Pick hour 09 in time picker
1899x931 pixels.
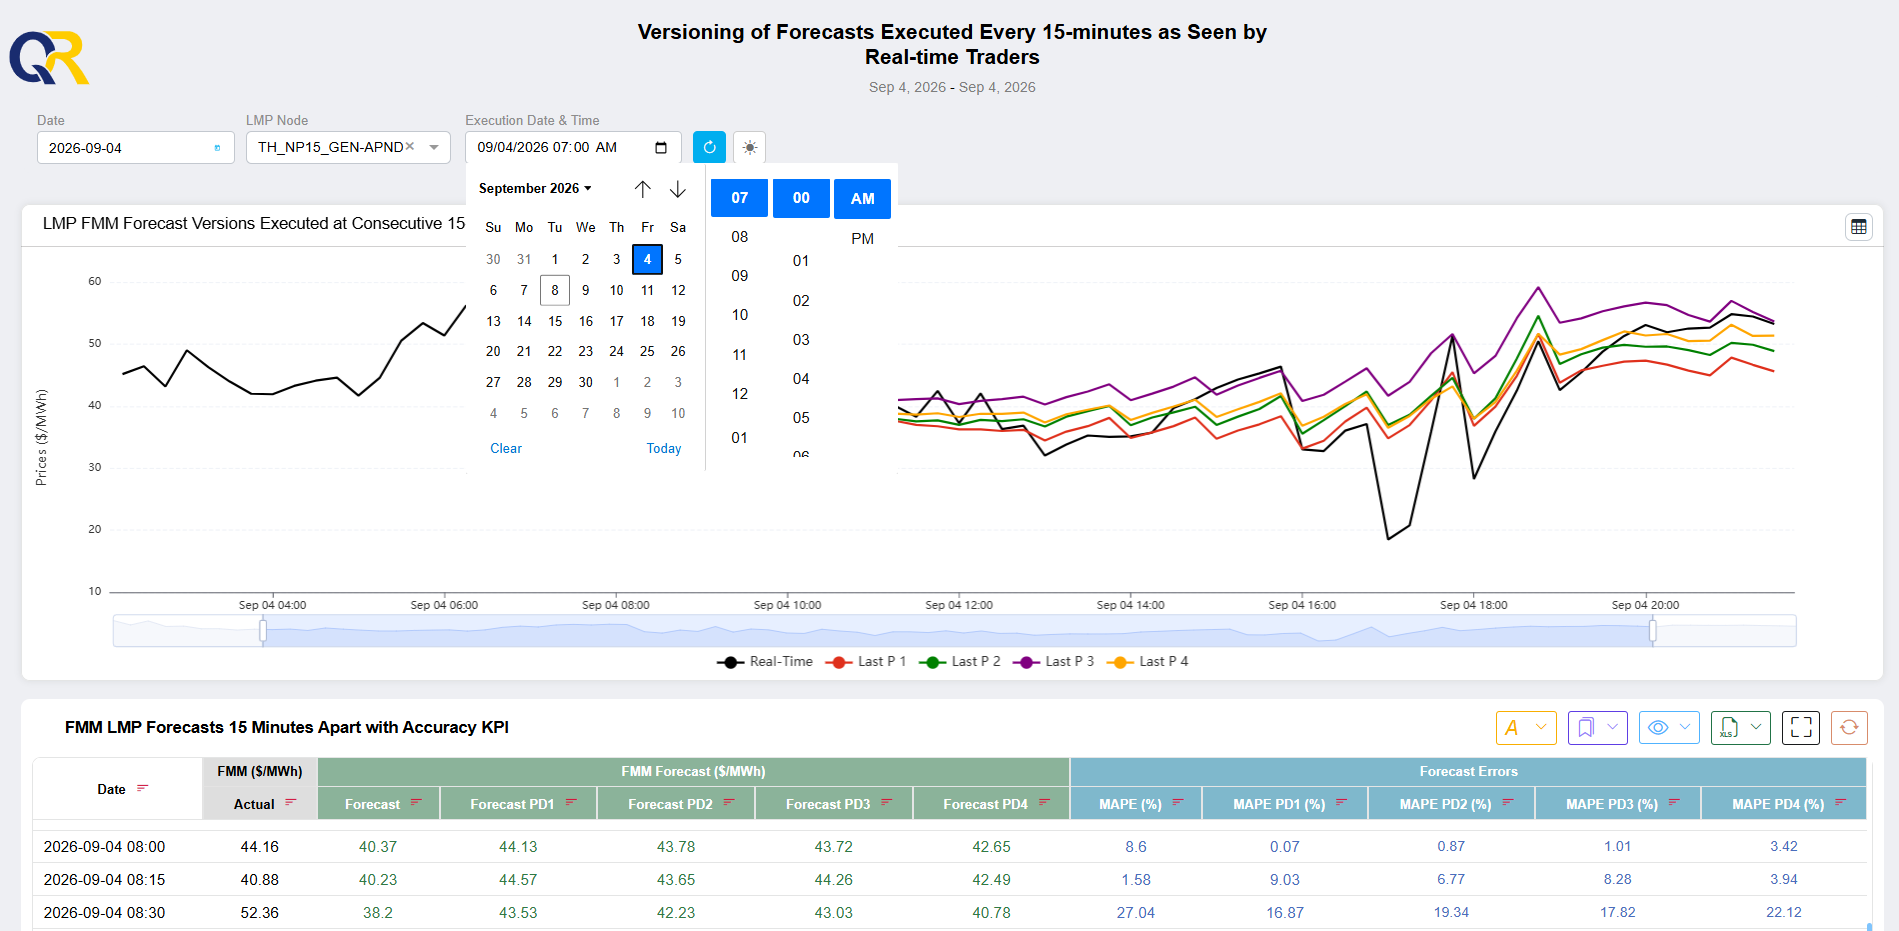click(740, 276)
